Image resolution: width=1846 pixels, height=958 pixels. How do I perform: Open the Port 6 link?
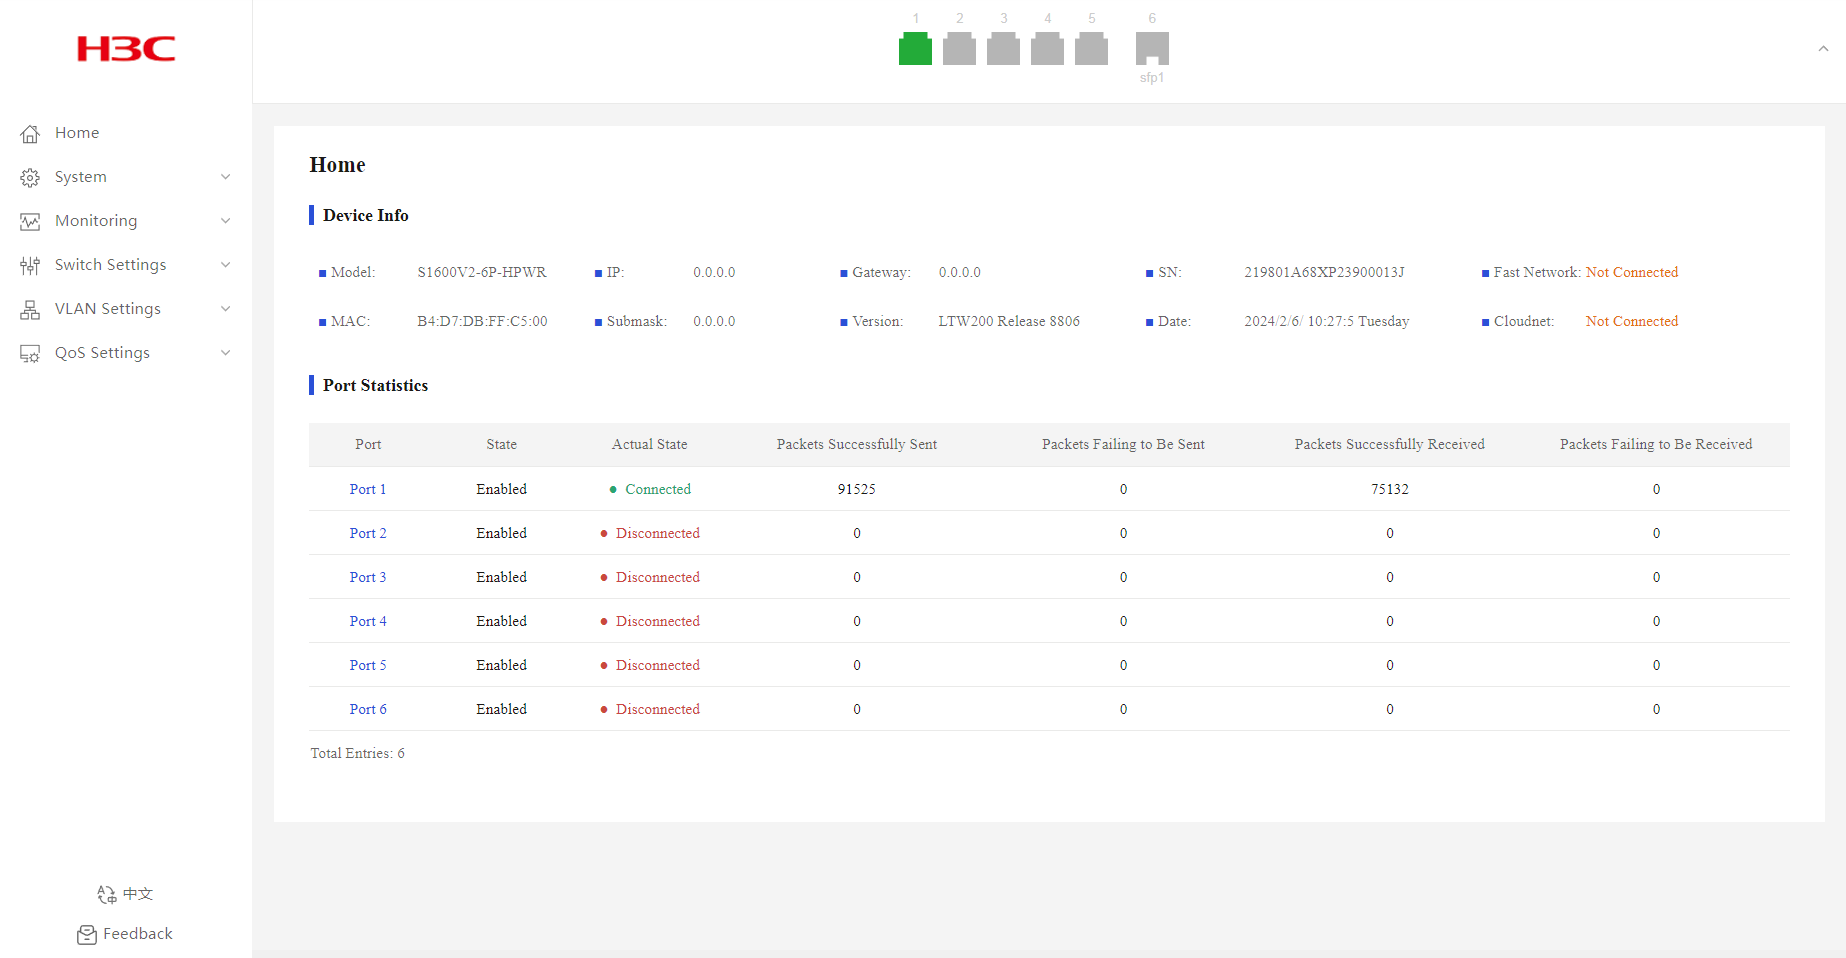coord(368,709)
